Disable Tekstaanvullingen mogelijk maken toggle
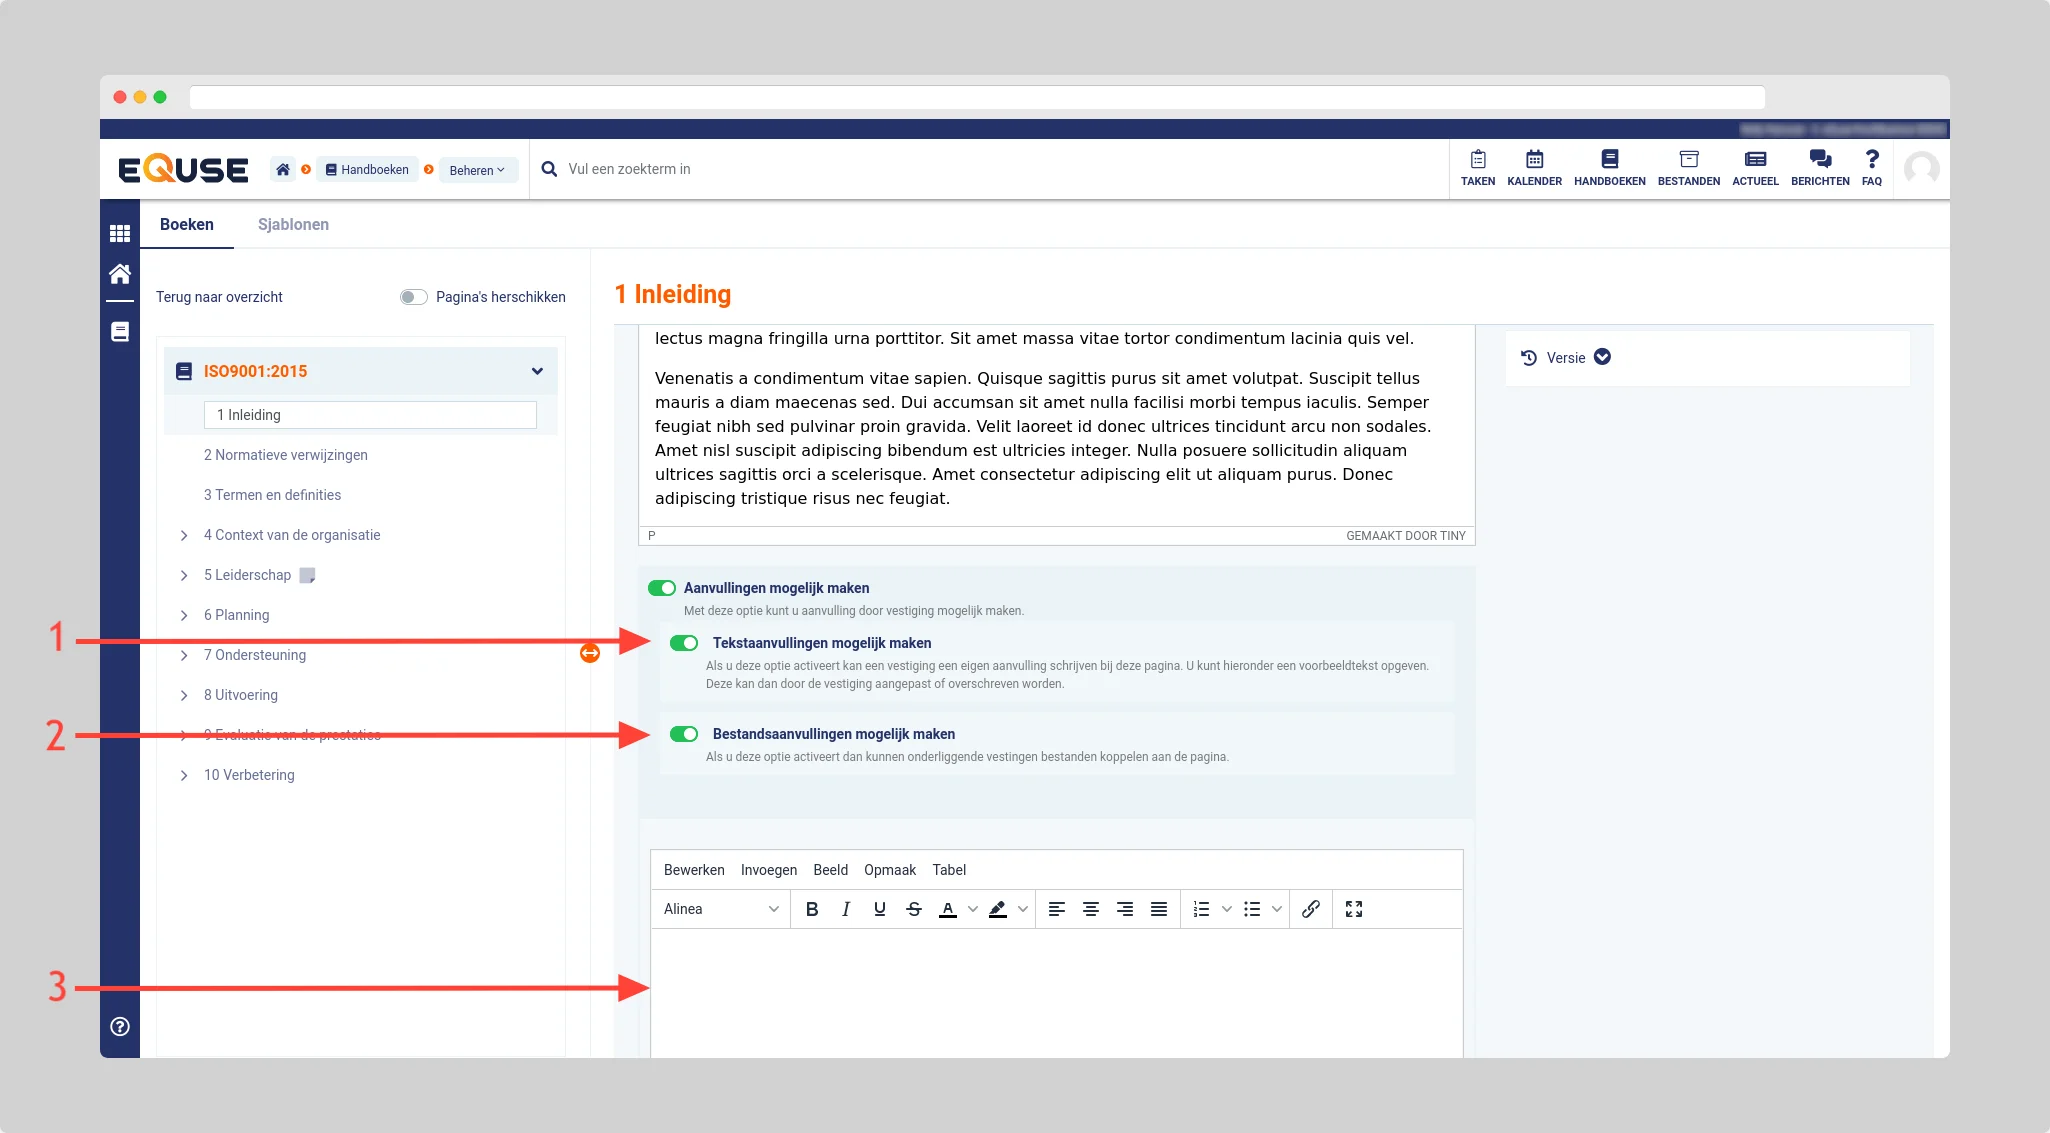 (x=684, y=643)
